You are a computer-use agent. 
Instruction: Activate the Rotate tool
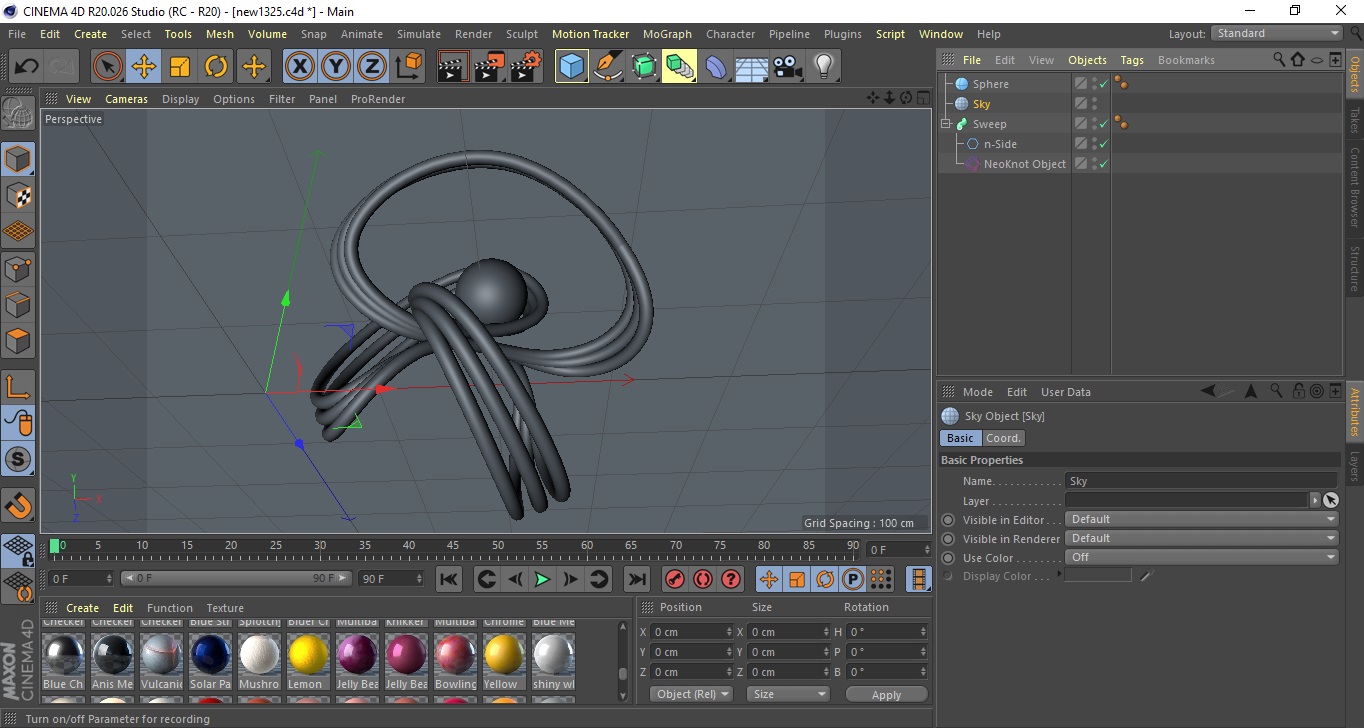tap(216, 67)
